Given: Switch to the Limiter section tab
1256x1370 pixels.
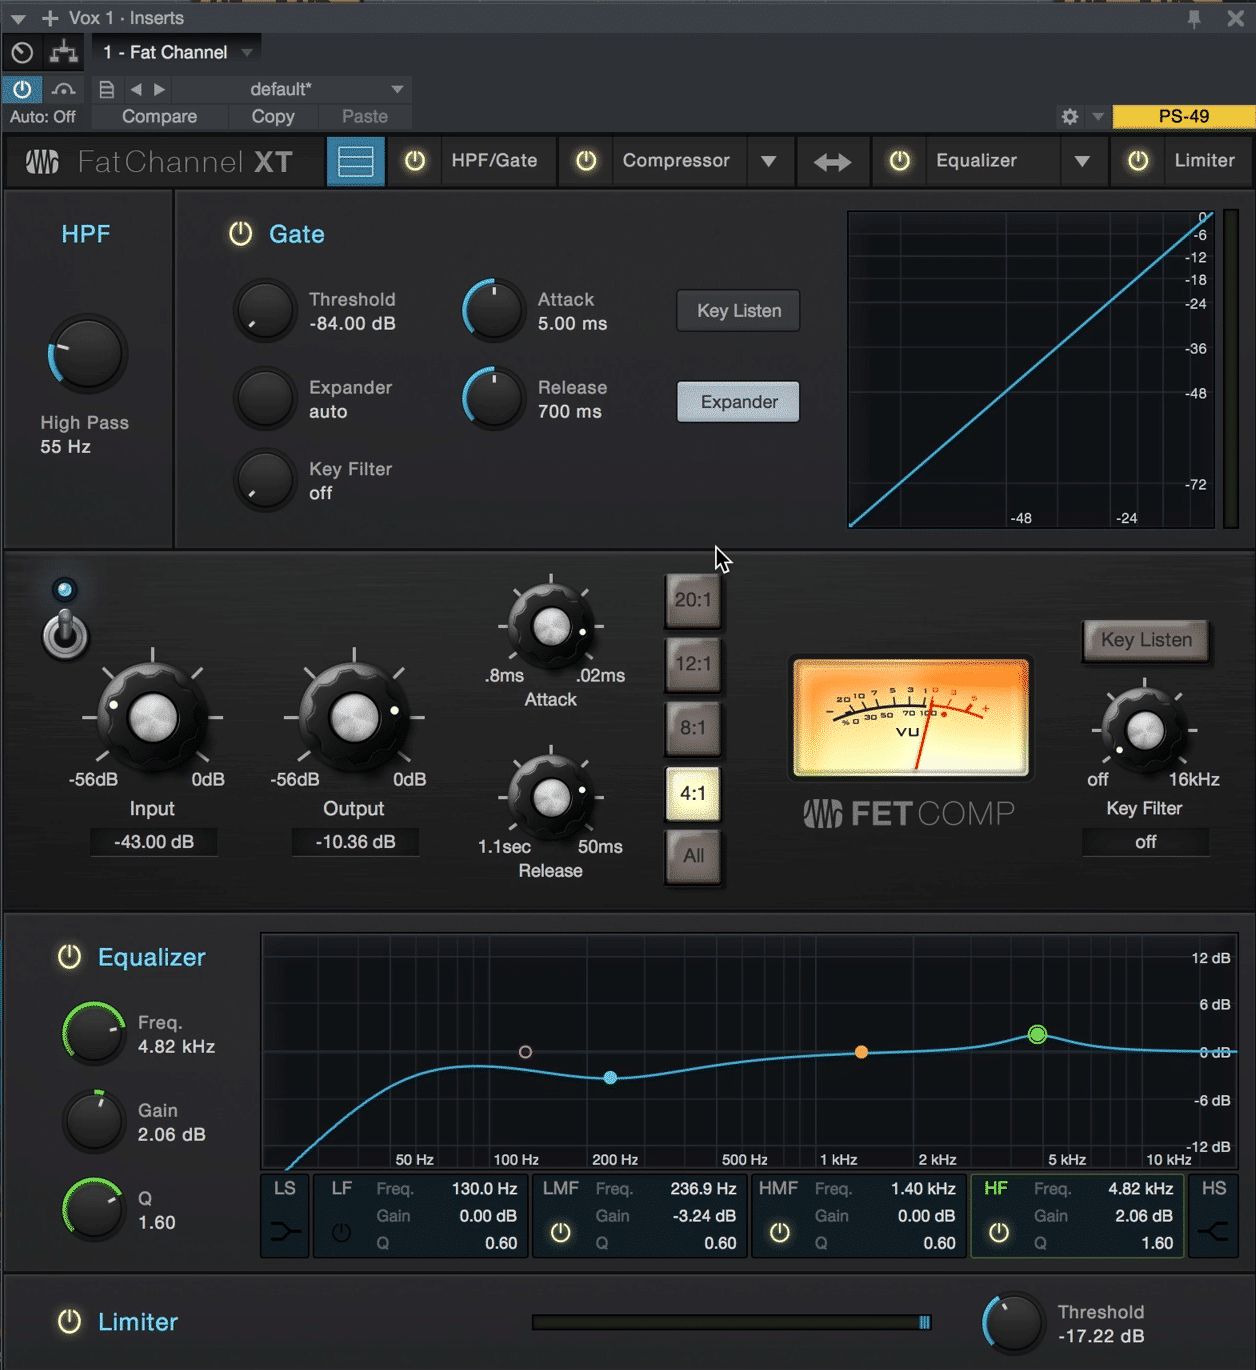Looking at the screenshot, I should (x=1204, y=161).
